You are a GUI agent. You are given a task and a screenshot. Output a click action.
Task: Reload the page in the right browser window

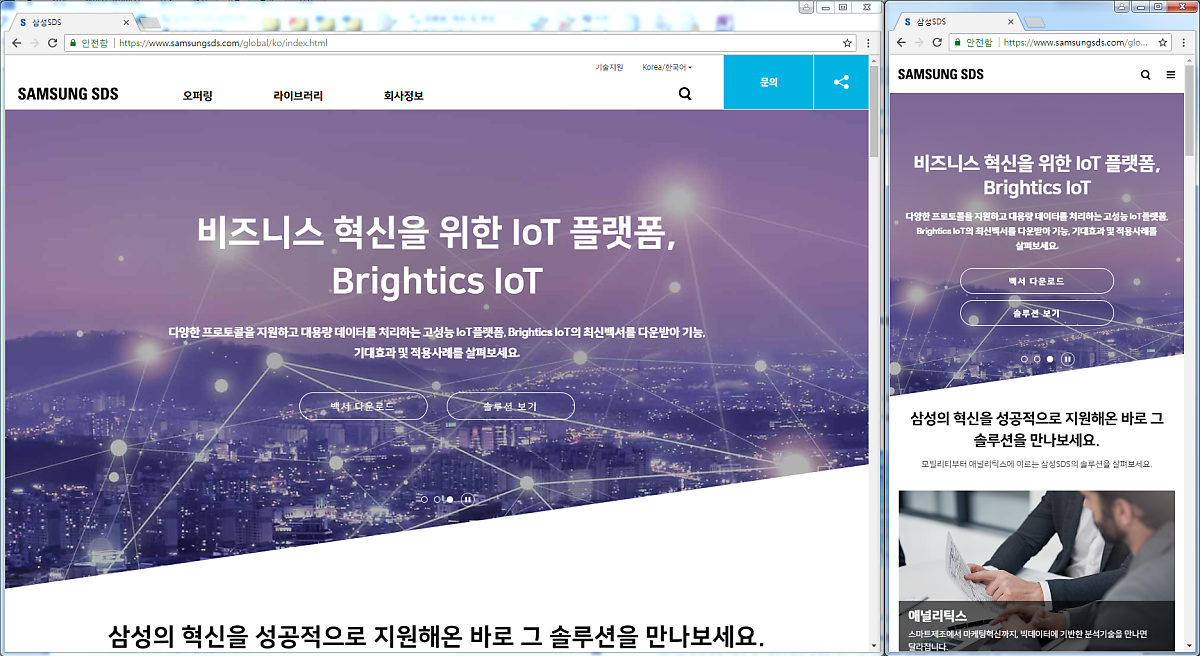[937, 43]
